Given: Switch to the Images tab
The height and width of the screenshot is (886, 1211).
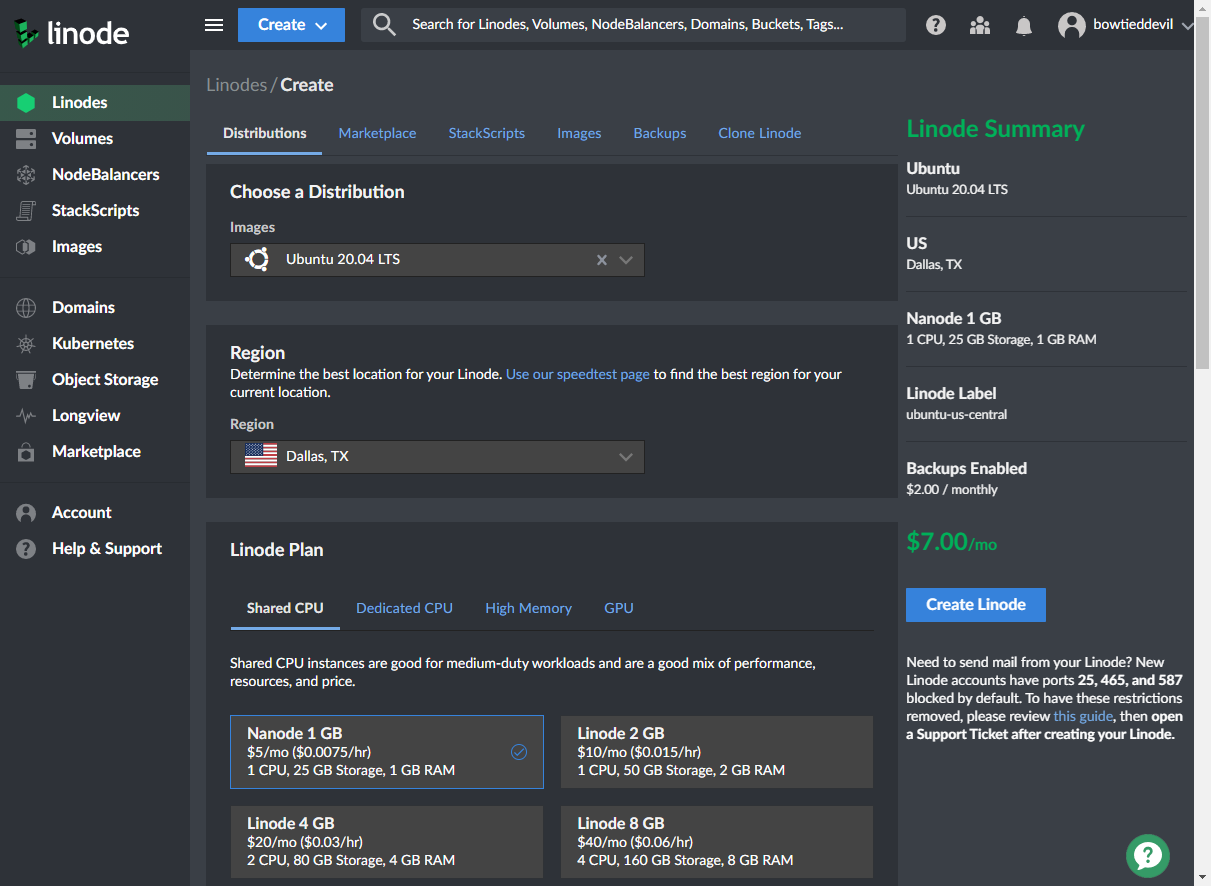Looking at the screenshot, I should coord(579,133).
